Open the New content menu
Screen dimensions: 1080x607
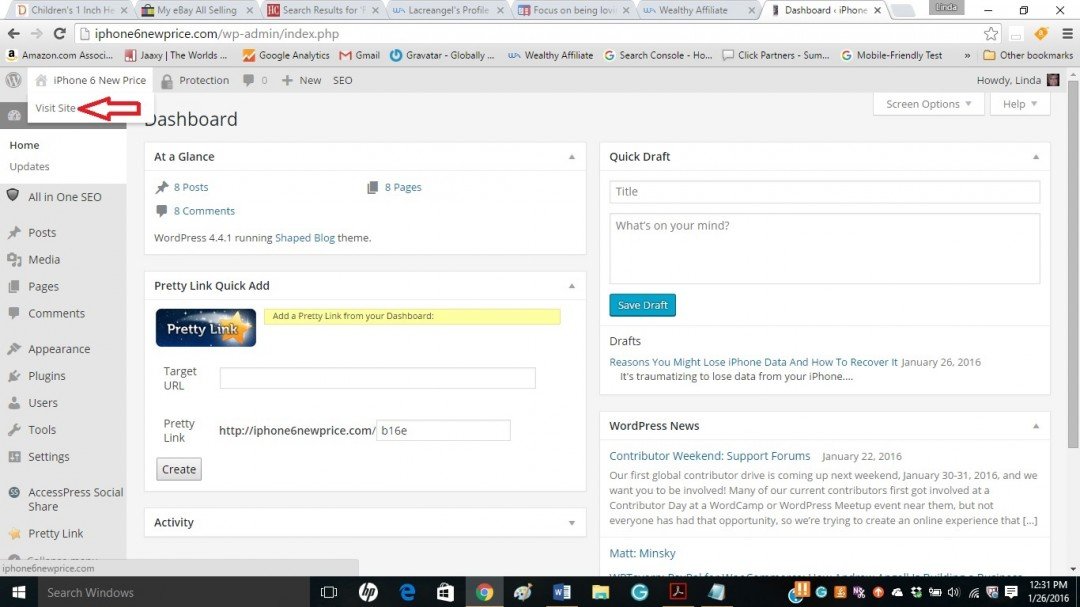pos(301,80)
